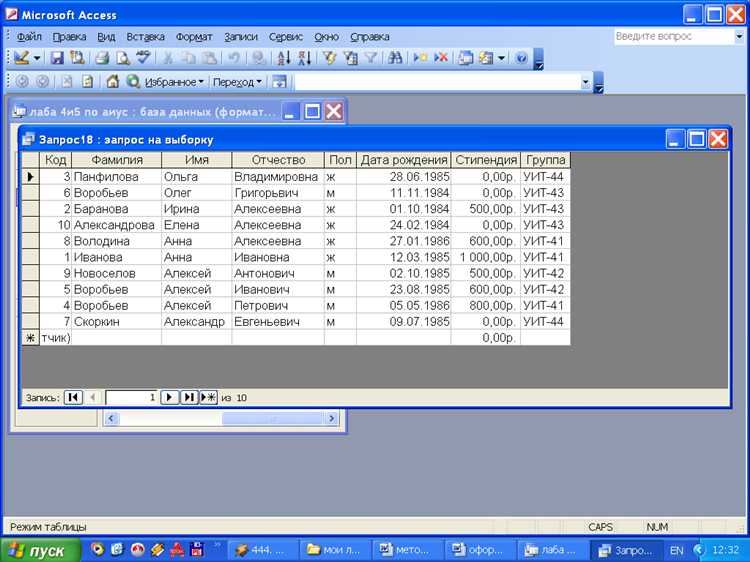Screen dimensions: 750x562
Task: Click the New Record toolbar icon
Action: 420,59
